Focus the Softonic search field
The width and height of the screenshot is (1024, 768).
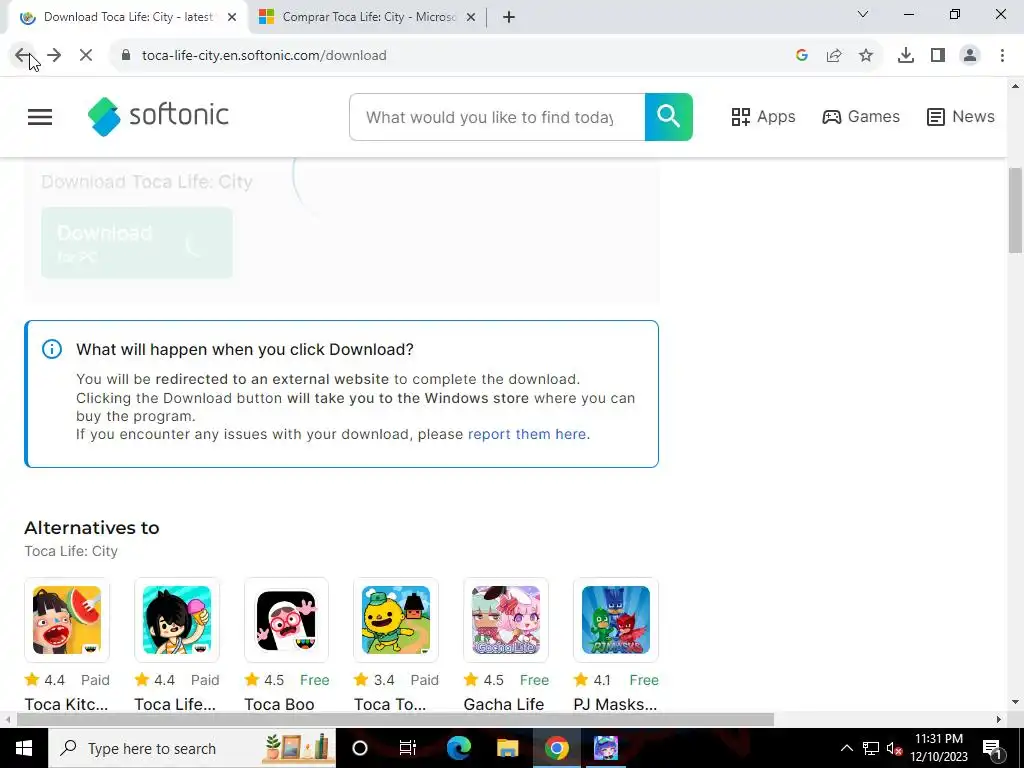[x=497, y=117]
